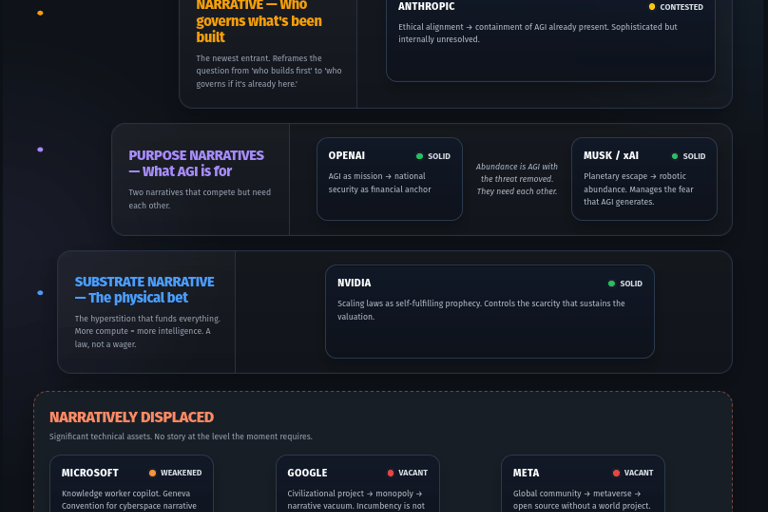Screen dimensions: 768x512
Task: Click the SOLID label on NVIDIA card
Action: pyautogui.click(x=631, y=284)
